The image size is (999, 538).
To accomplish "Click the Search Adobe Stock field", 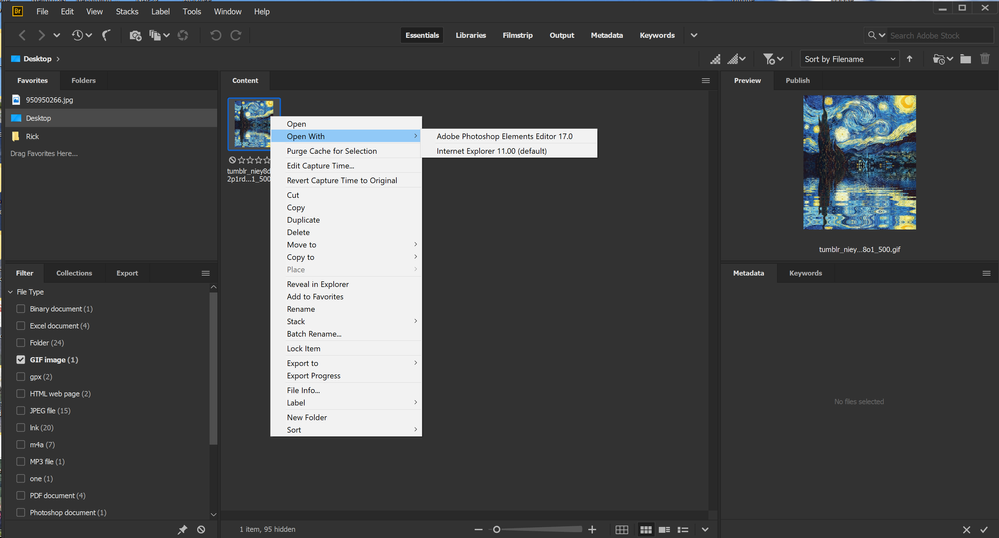I will click(x=939, y=36).
